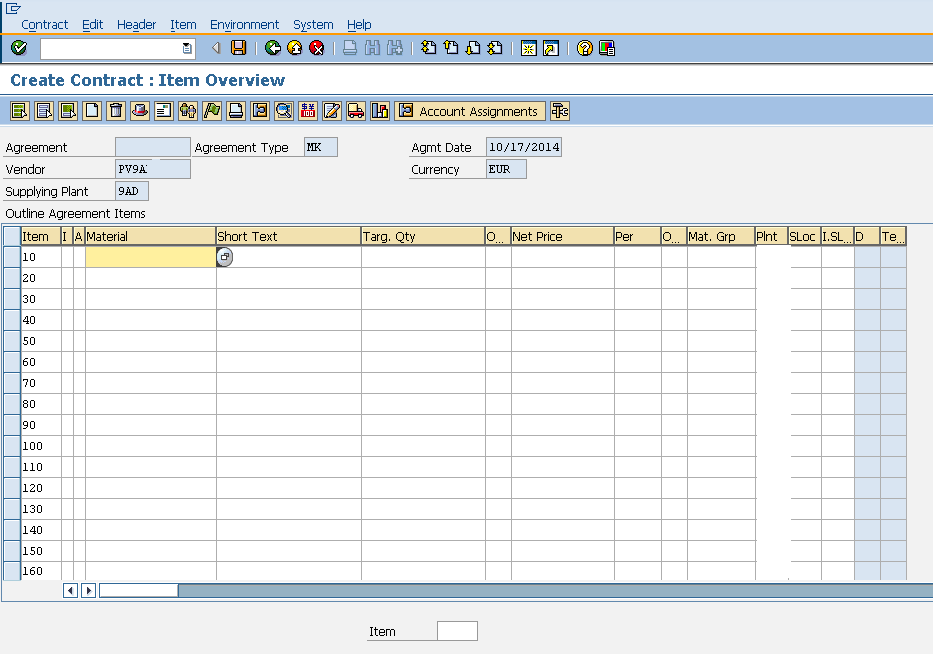Click the Material column header
933x654 pixels.
[151, 236]
